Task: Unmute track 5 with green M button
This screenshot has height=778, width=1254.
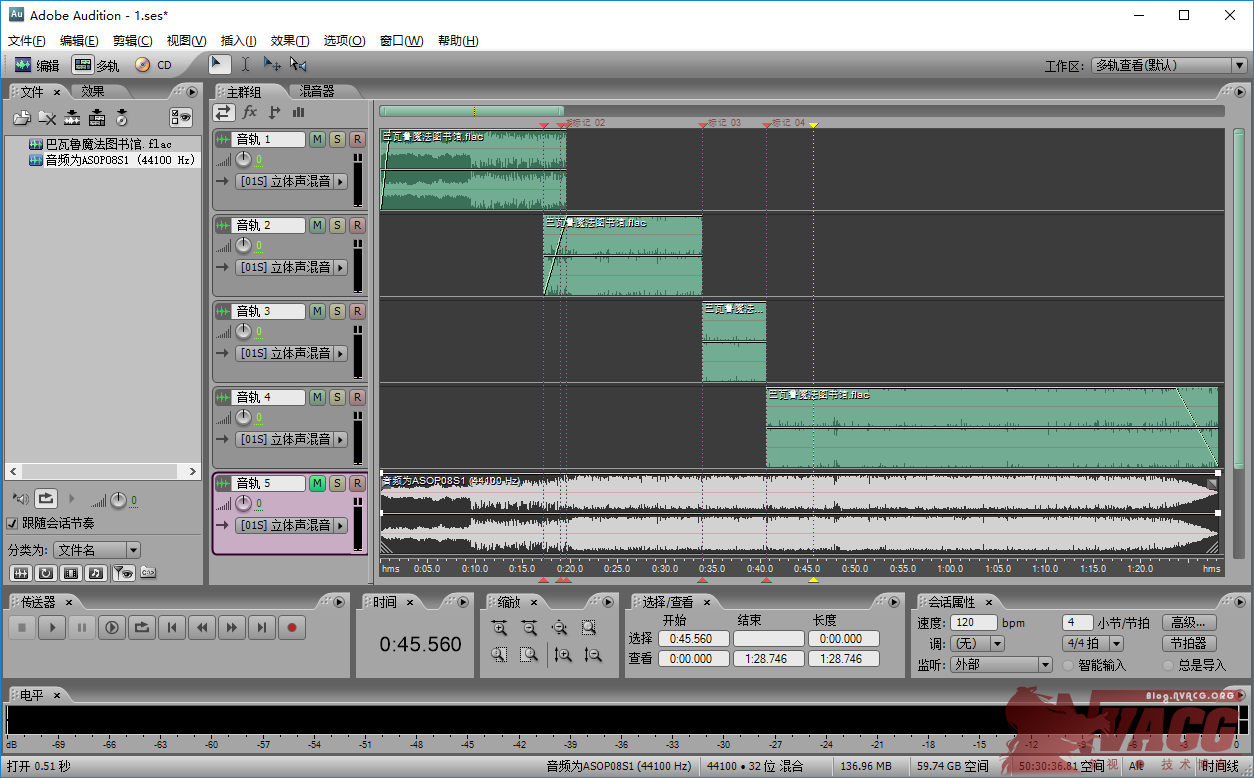Action: [317, 484]
